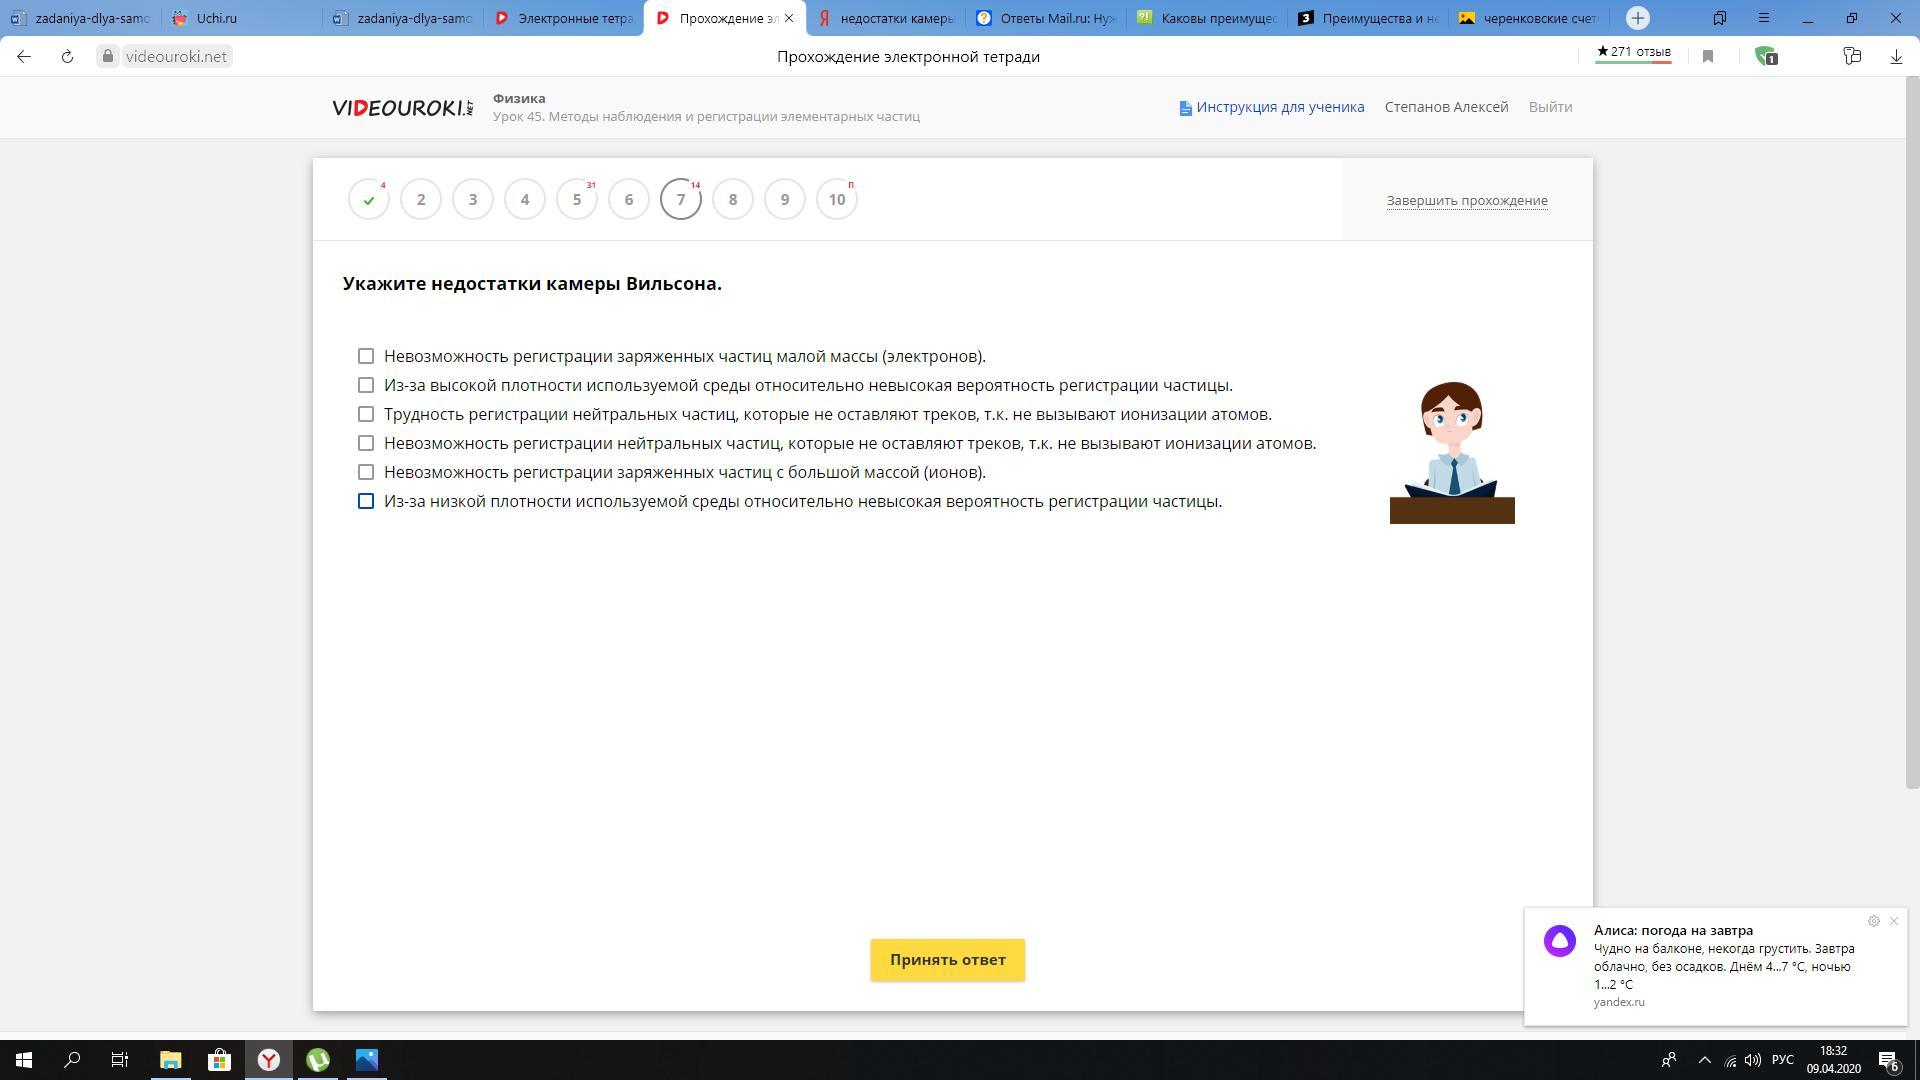Click the shield protection icon

pos(1765,57)
